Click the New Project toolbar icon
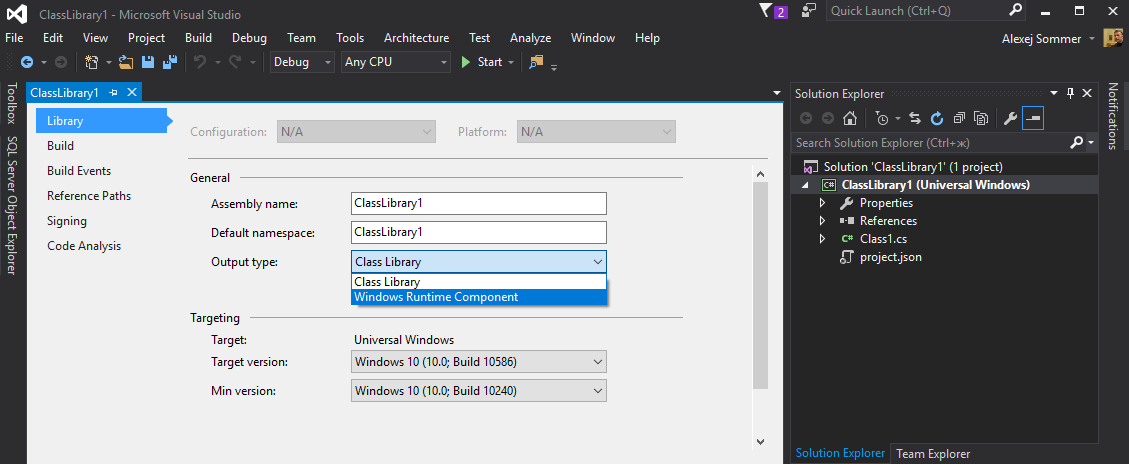The height and width of the screenshot is (464, 1129). (x=91, y=63)
